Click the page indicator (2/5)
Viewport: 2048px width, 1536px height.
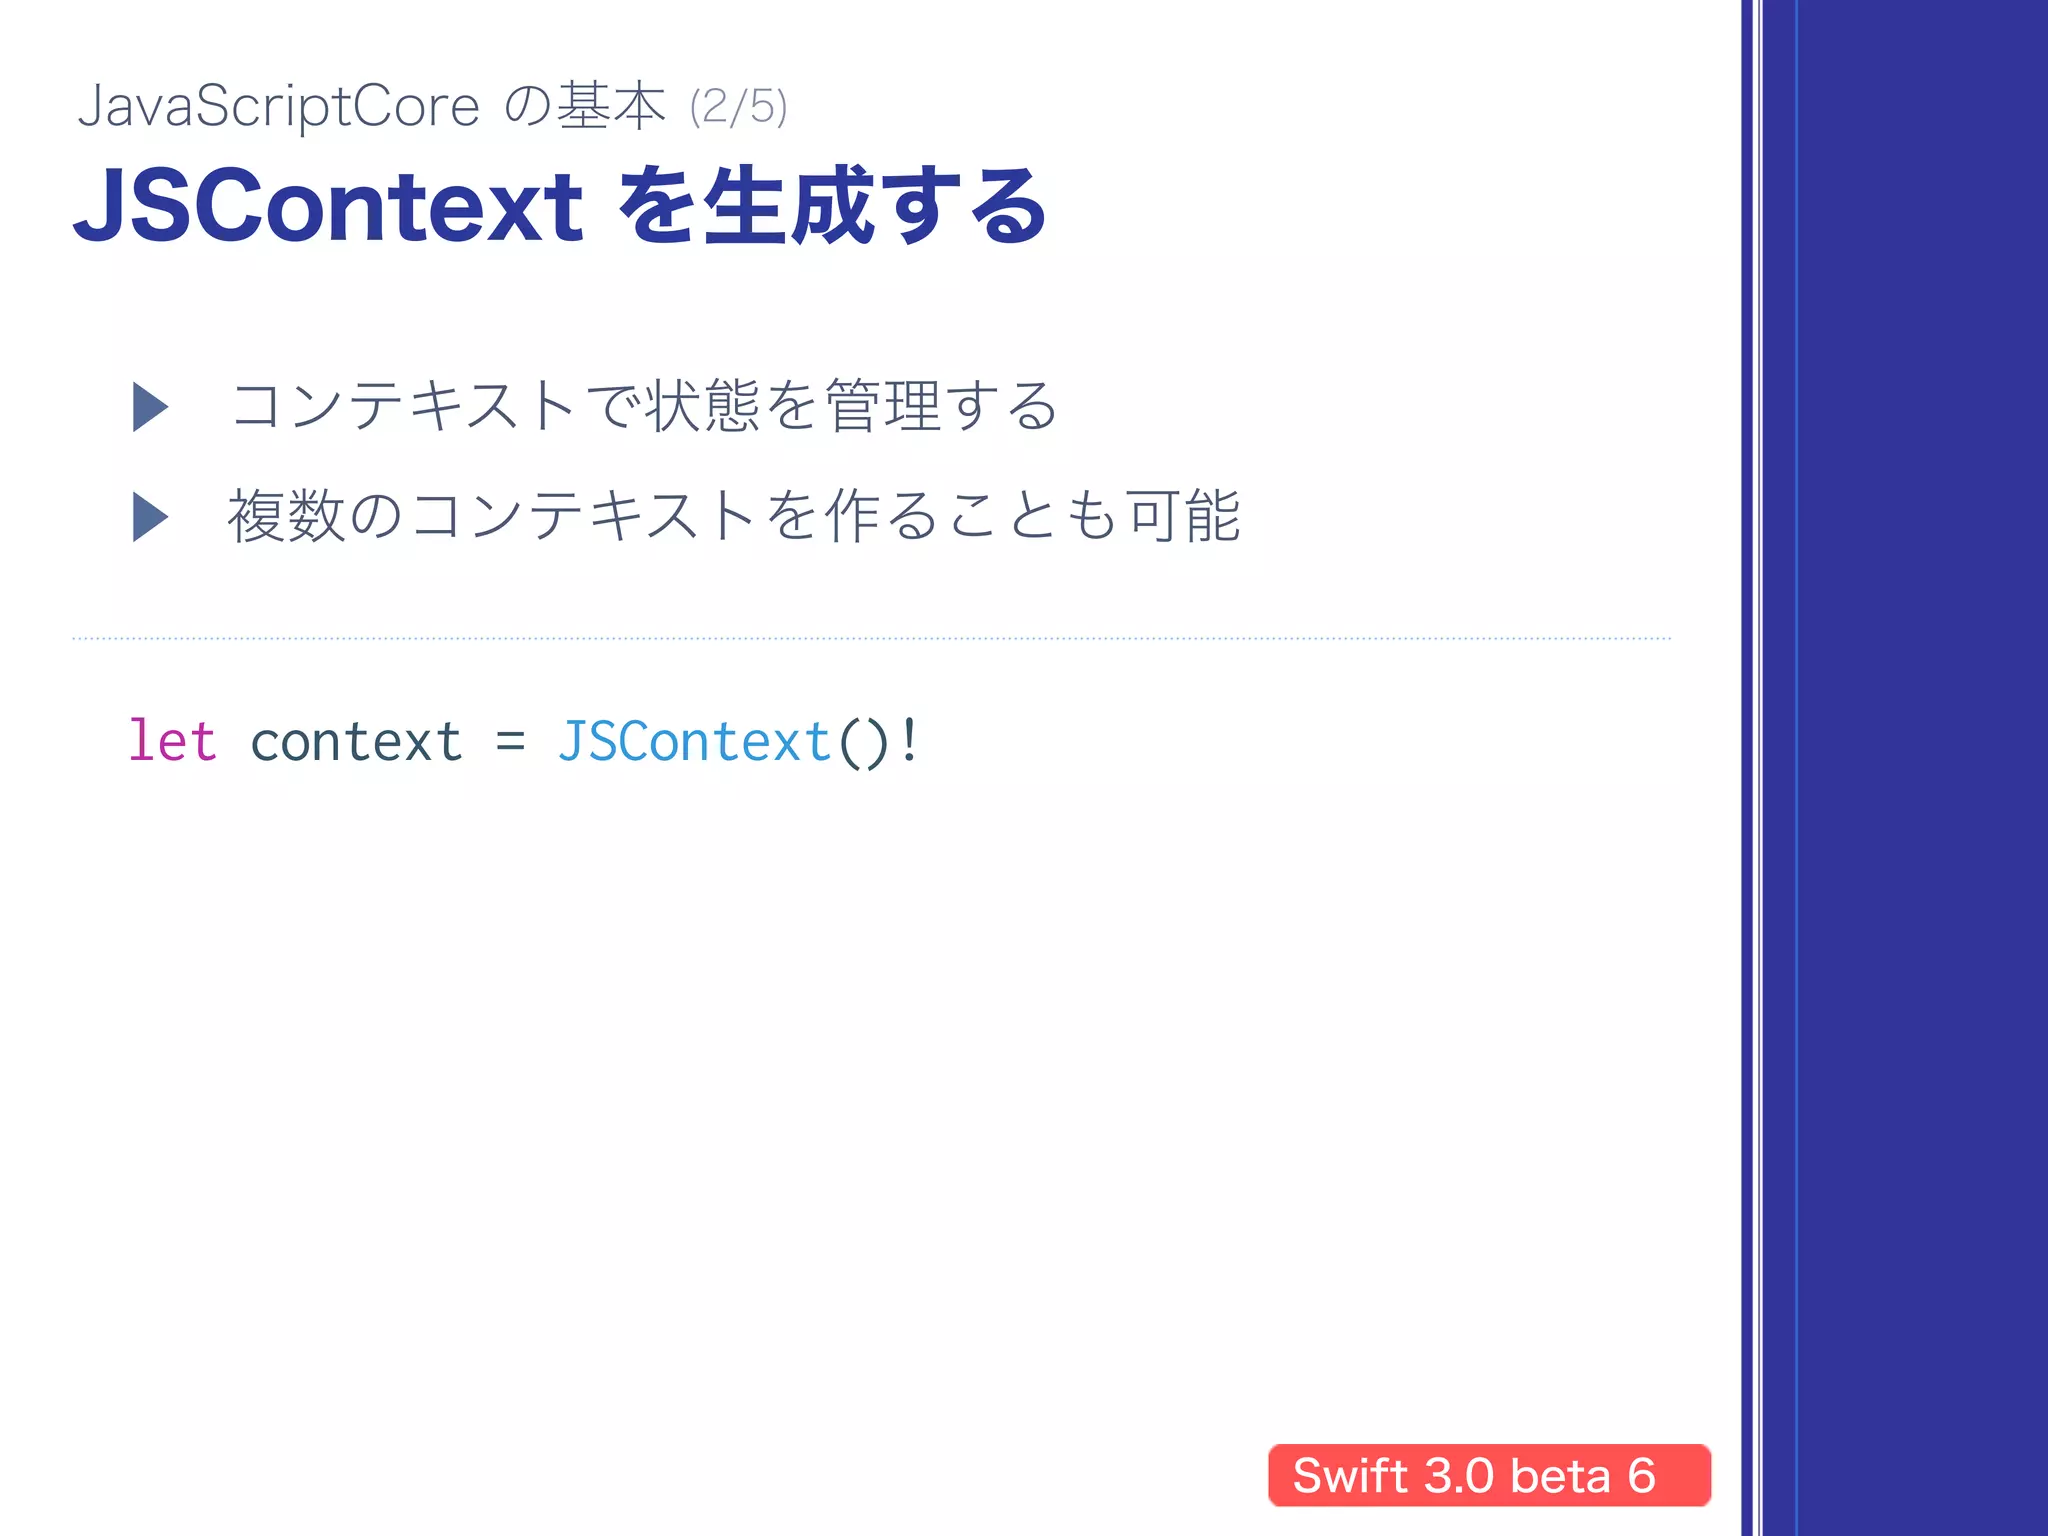click(x=739, y=107)
